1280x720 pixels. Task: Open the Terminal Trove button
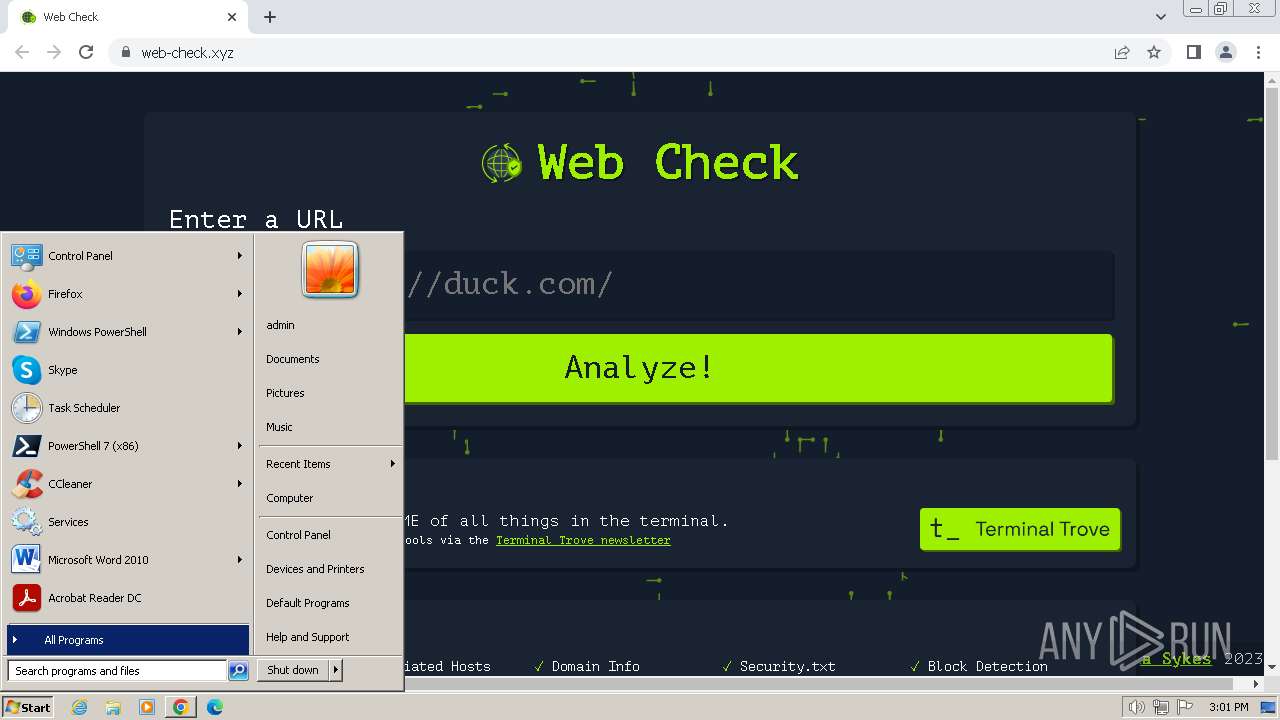coord(1019,529)
